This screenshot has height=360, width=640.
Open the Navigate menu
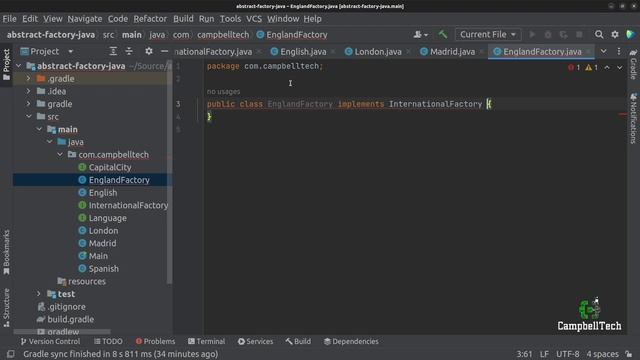click(85, 19)
